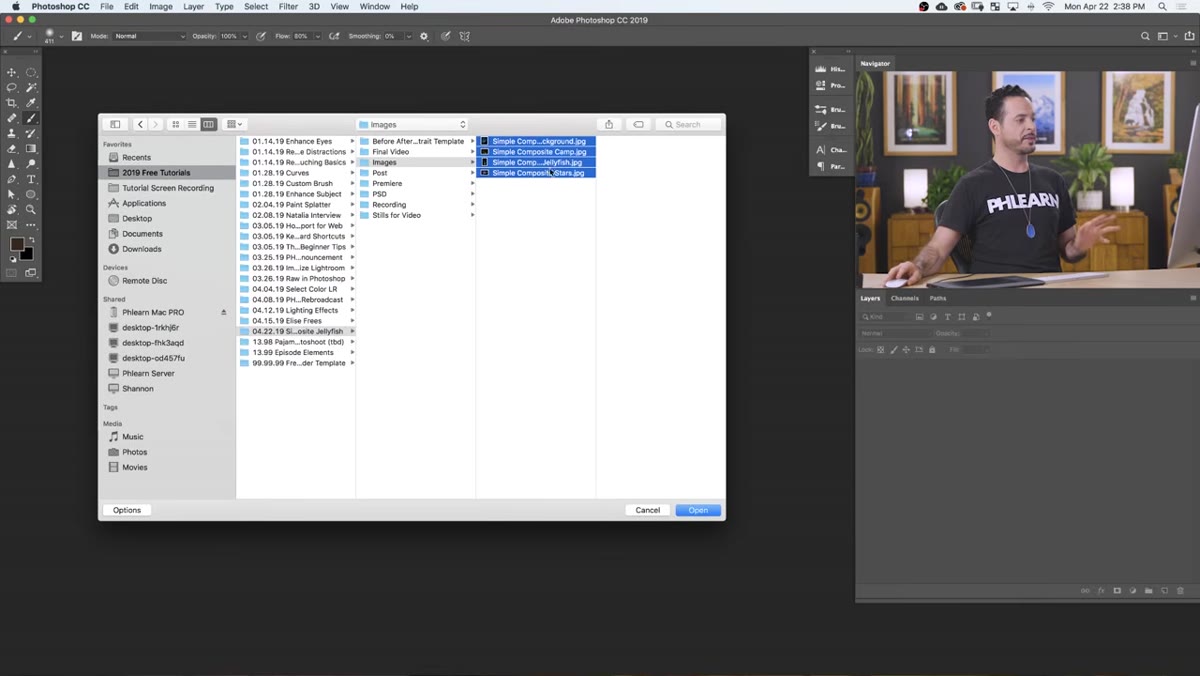Switch to the Channels tab
1200x676 pixels.
[904, 298]
